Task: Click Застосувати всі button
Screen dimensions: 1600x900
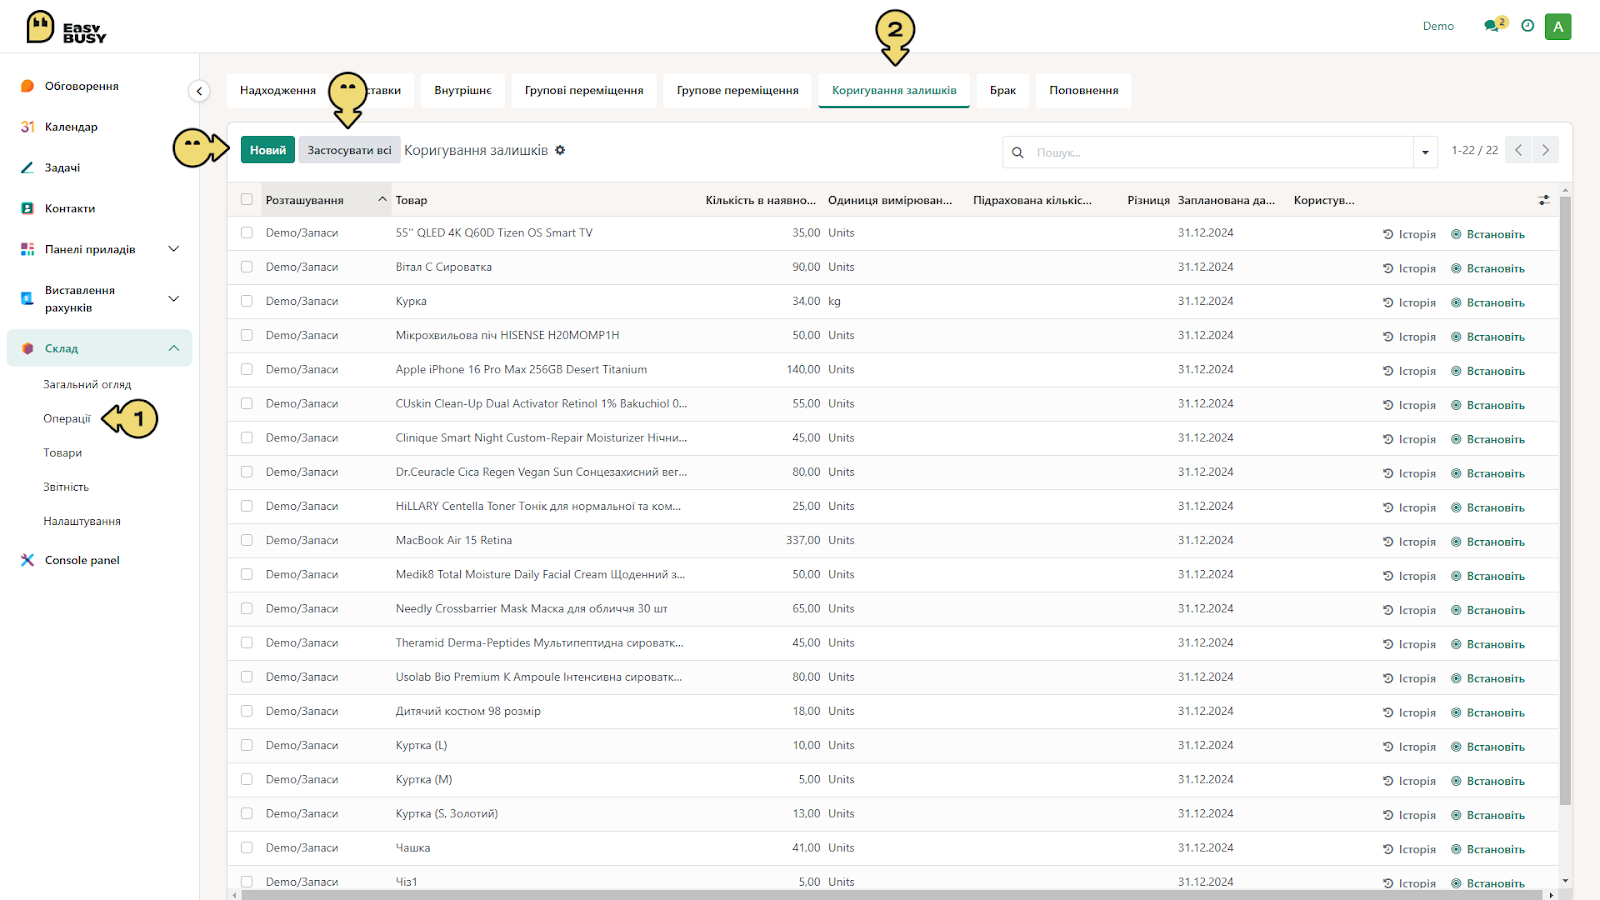Action: (x=349, y=150)
